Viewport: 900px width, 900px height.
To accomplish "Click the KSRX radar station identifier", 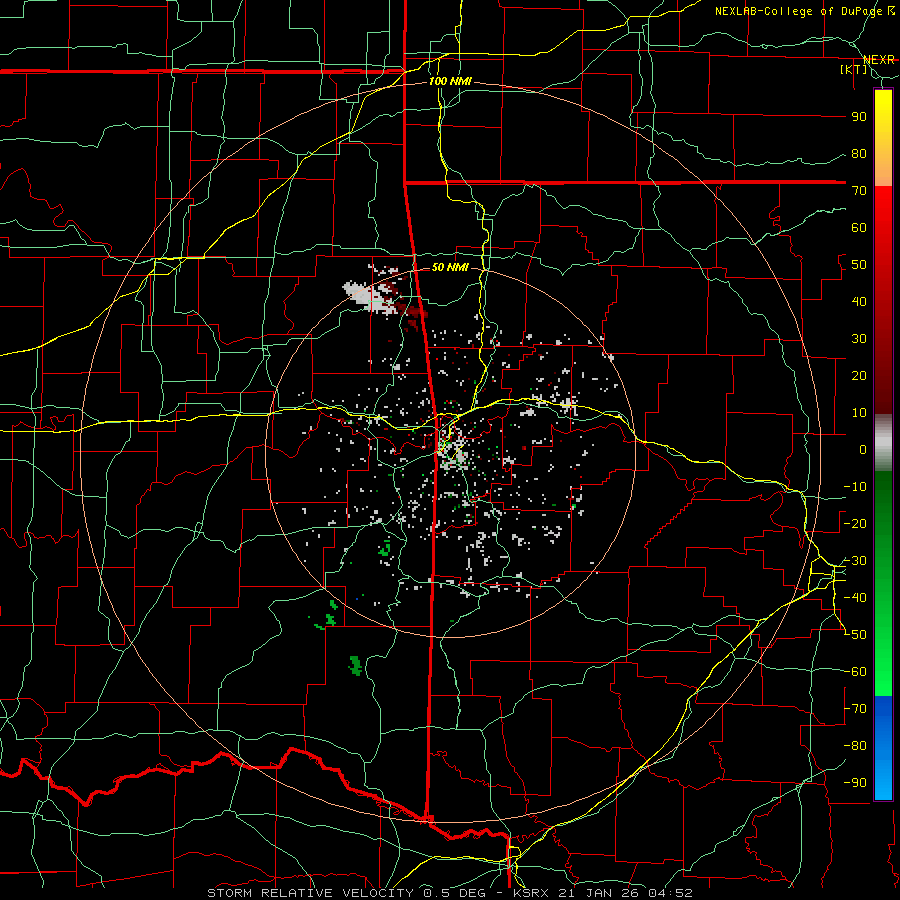I will coord(529,893).
